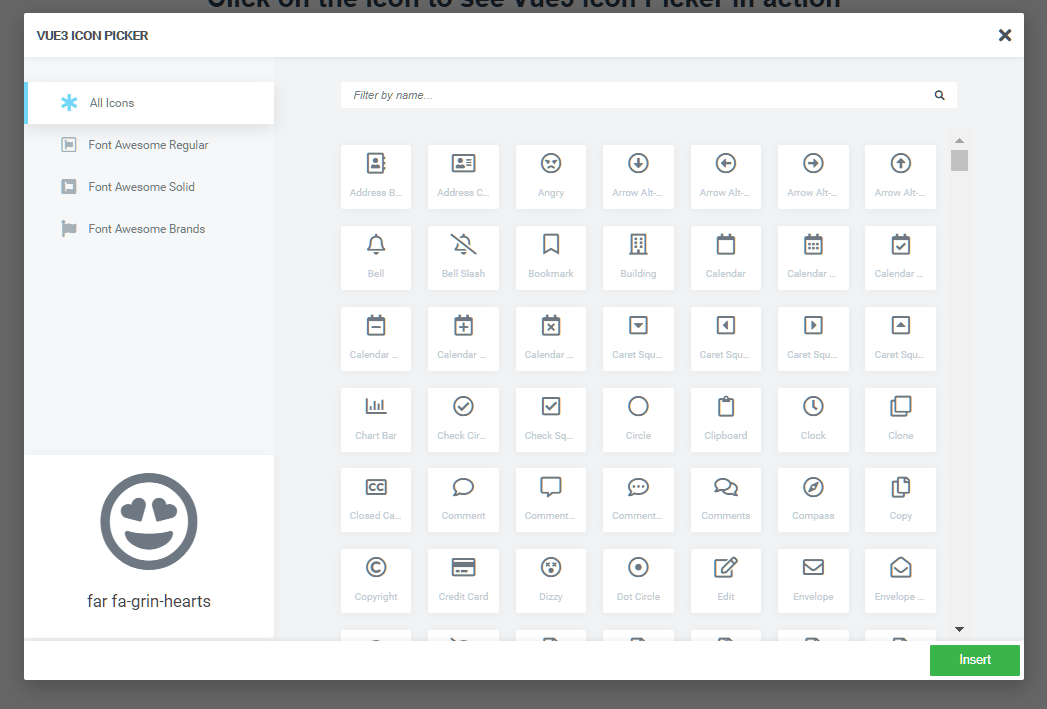Choose the Credit Card icon
1047x709 pixels.
click(463, 580)
